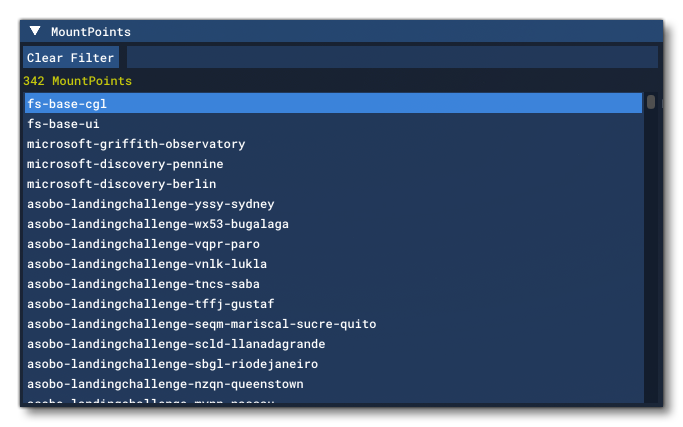Select asobo-landingchallenge-vqpr-paro
The height and width of the screenshot is (427, 683).
click(x=143, y=244)
